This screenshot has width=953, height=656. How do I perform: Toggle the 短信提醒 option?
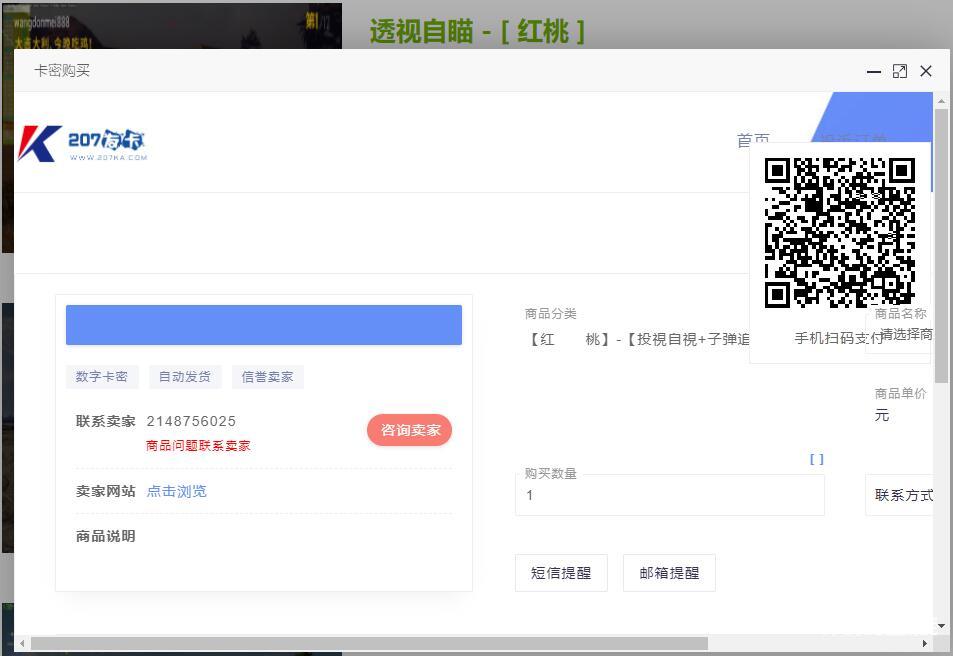pos(561,573)
